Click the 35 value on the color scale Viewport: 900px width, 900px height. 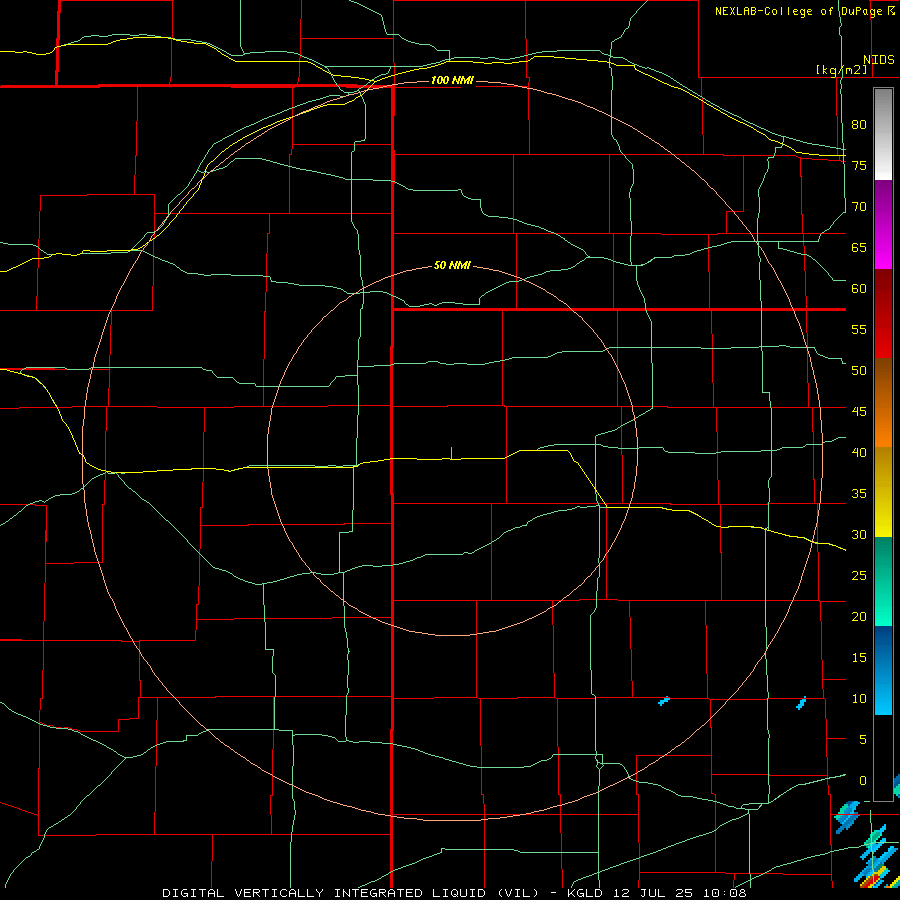coord(859,494)
